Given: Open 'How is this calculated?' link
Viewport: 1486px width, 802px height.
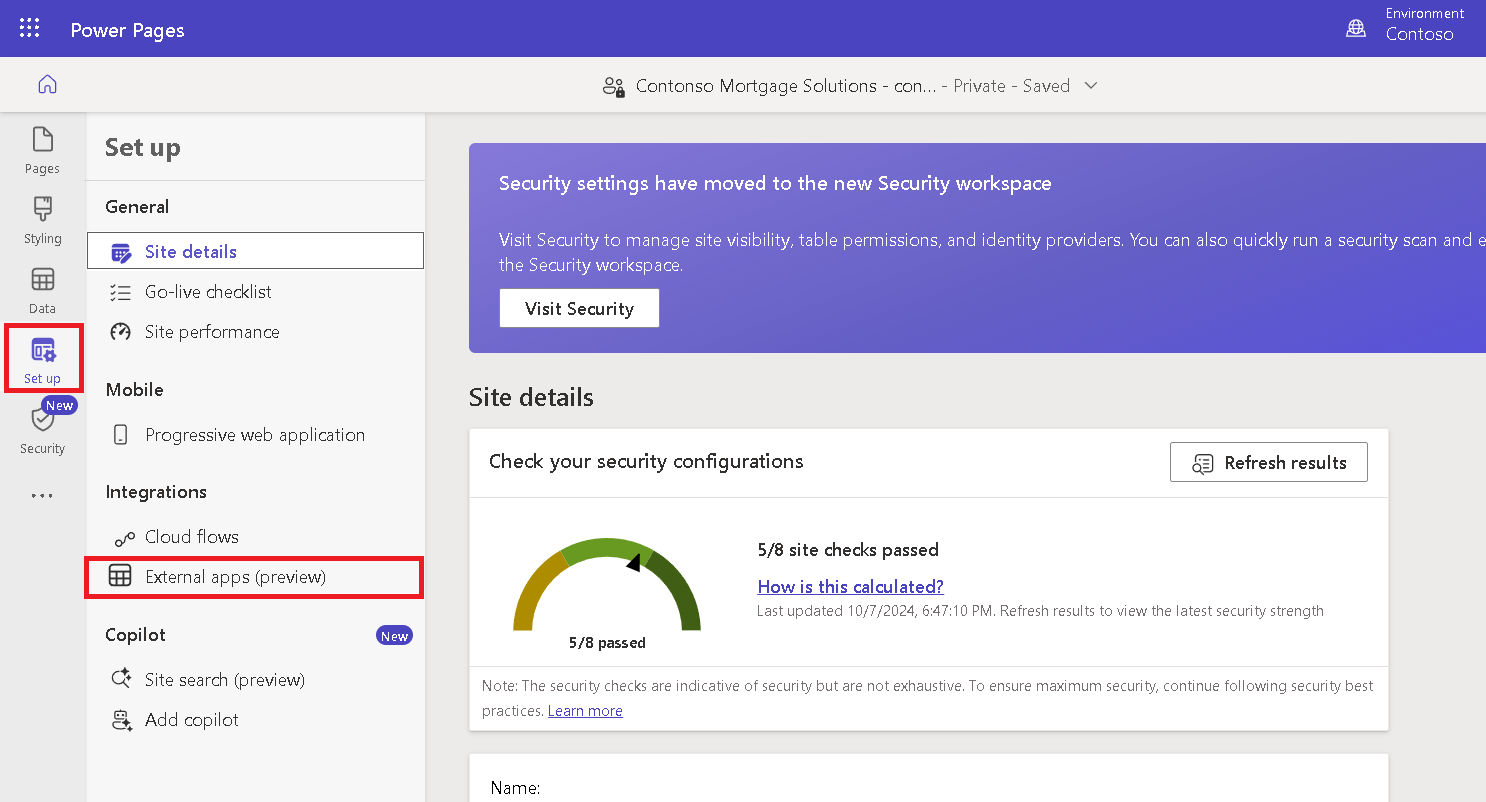Looking at the screenshot, I should tap(850, 587).
